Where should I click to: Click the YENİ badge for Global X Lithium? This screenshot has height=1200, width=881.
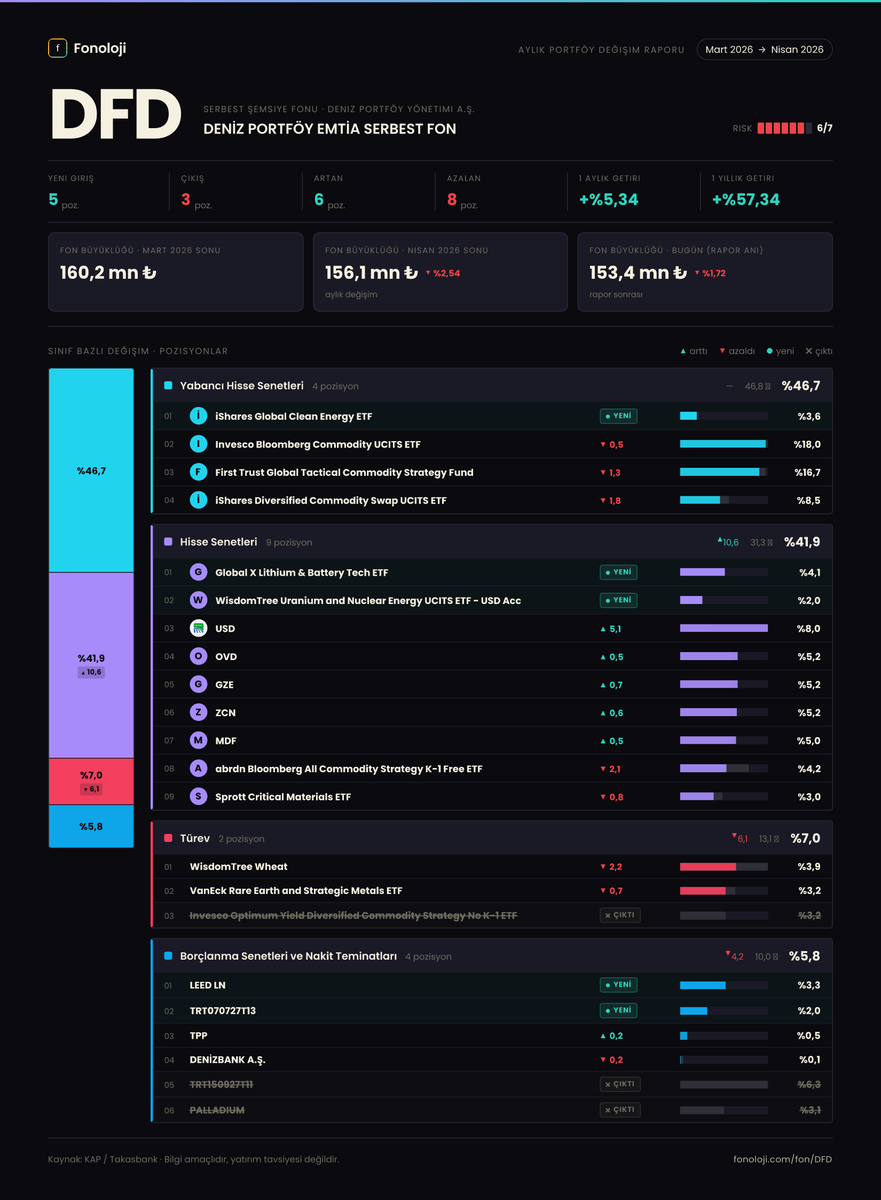(618, 572)
